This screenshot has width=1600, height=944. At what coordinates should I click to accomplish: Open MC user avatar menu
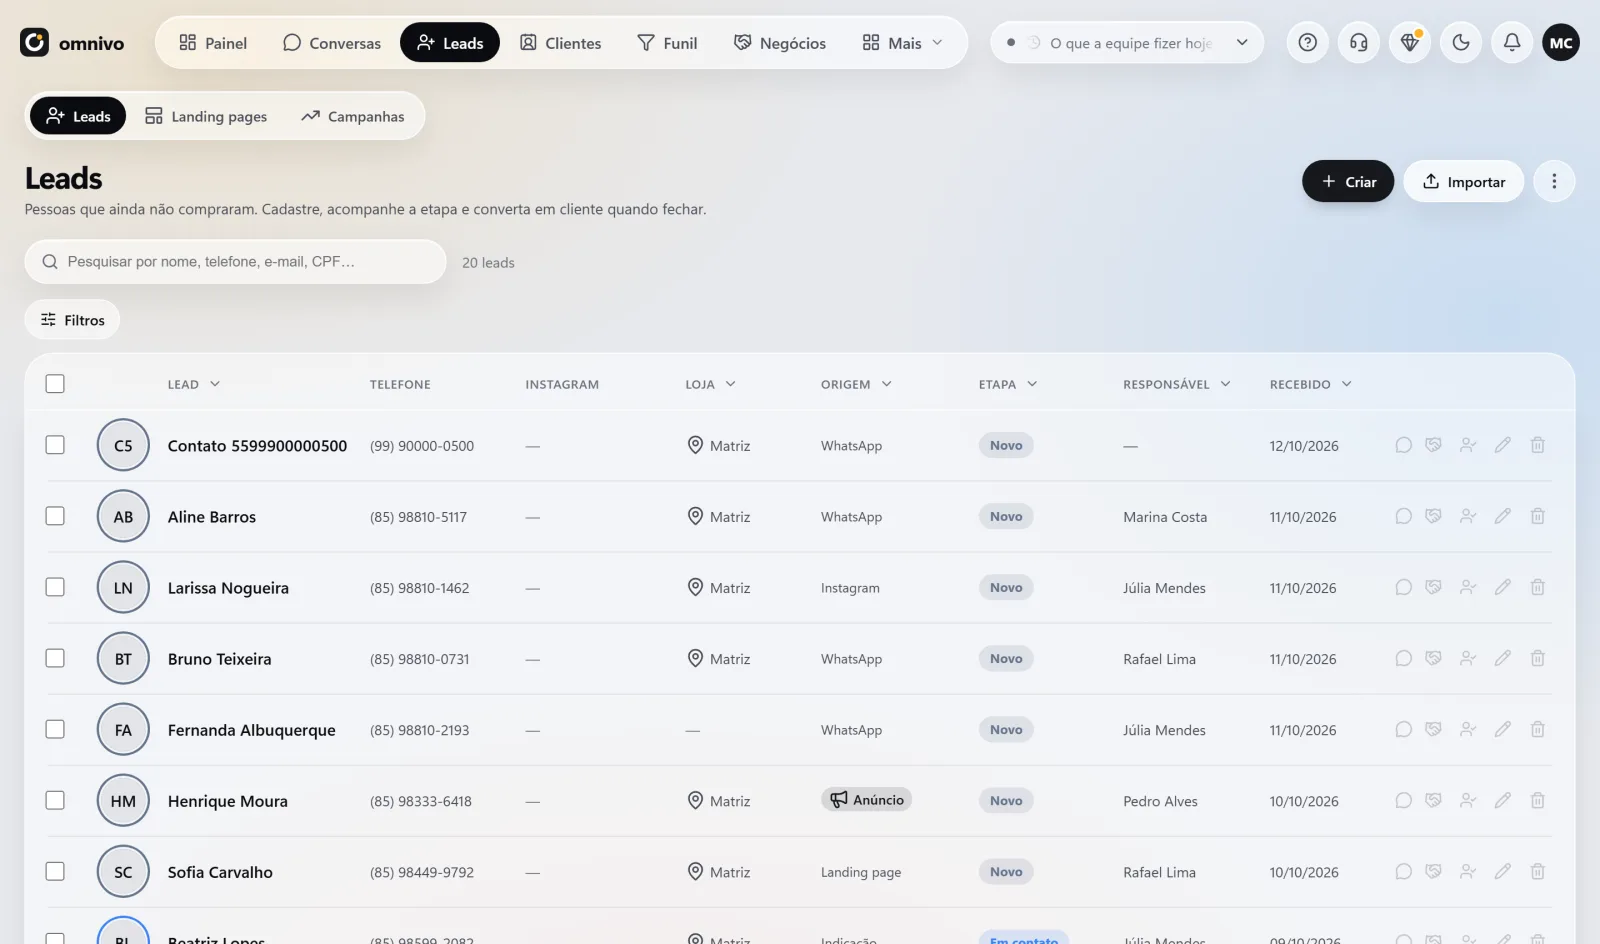tap(1561, 42)
